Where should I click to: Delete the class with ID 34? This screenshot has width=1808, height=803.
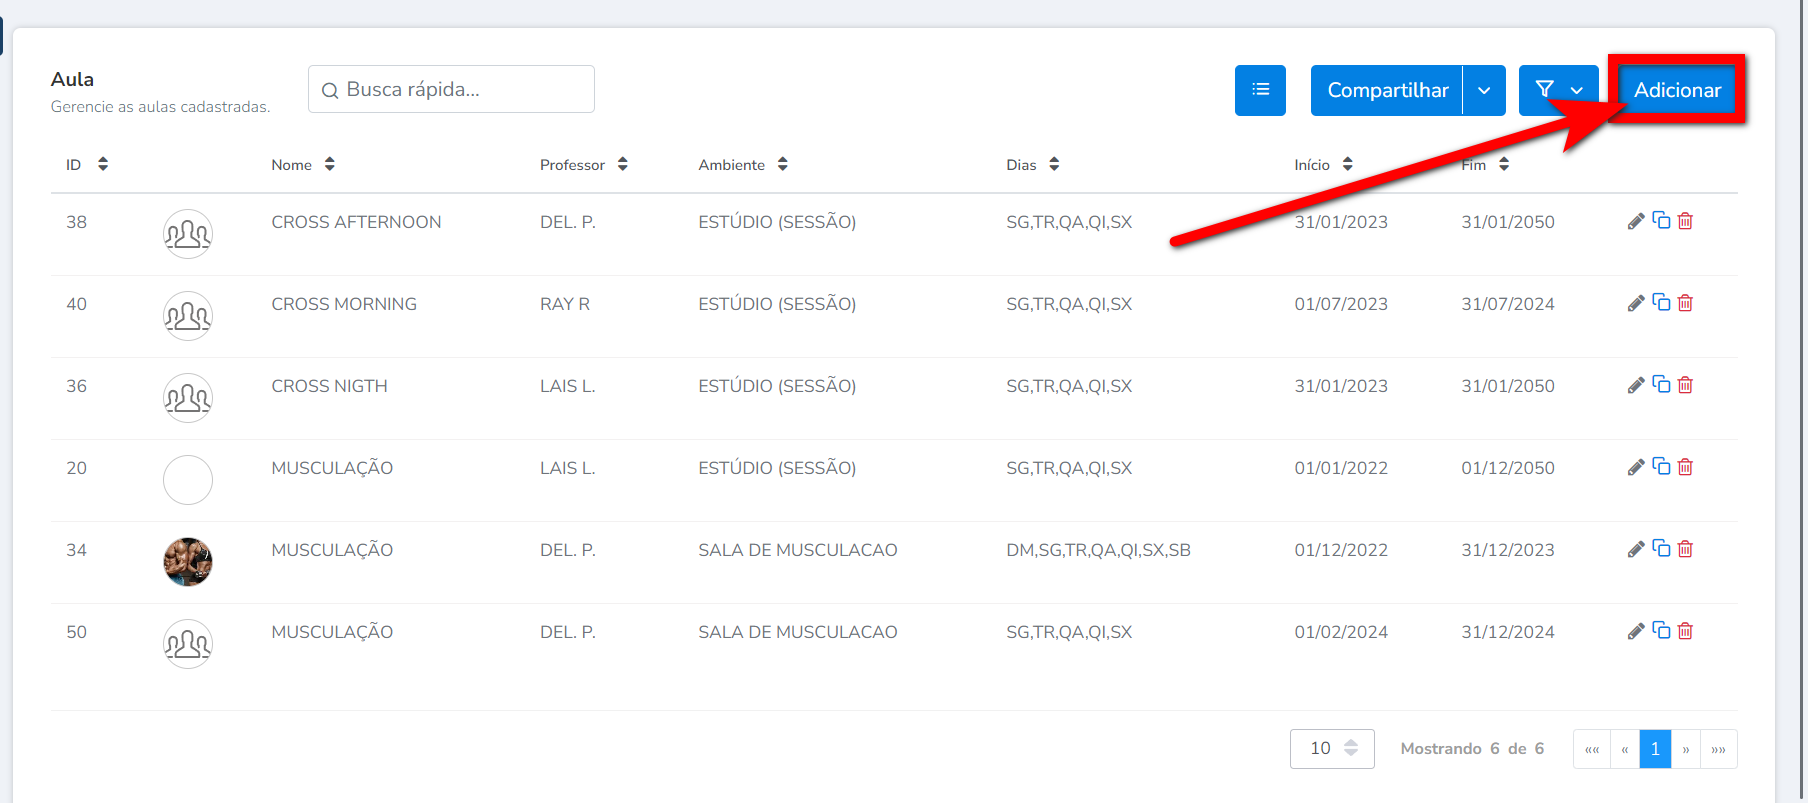pyautogui.click(x=1685, y=549)
